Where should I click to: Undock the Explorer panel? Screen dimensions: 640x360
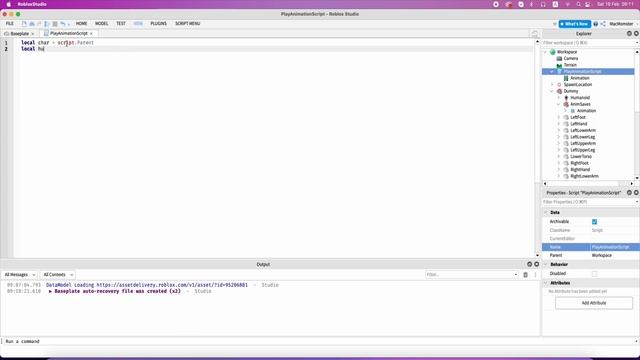pos(629,33)
